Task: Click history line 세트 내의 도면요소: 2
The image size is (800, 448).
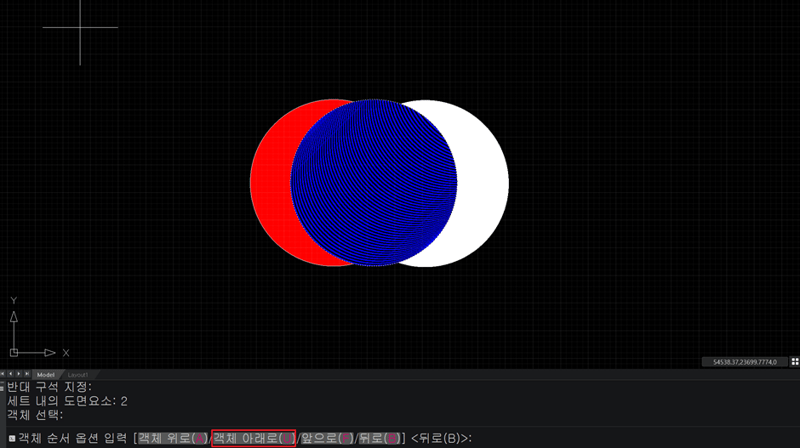Action: [67, 401]
